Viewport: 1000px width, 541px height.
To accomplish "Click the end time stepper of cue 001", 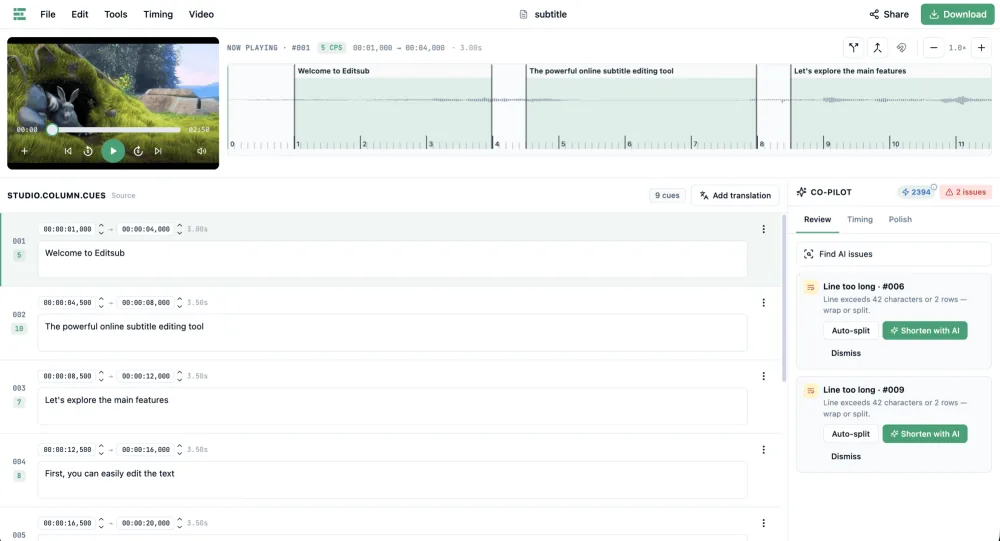I will pos(179,229).
